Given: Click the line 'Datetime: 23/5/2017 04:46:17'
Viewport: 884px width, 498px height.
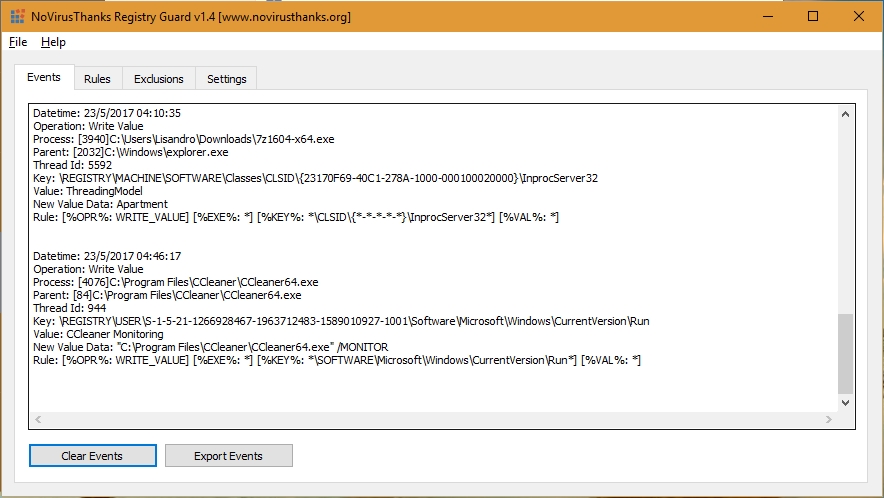Looking at the screenshot, I should coord(107,256).
